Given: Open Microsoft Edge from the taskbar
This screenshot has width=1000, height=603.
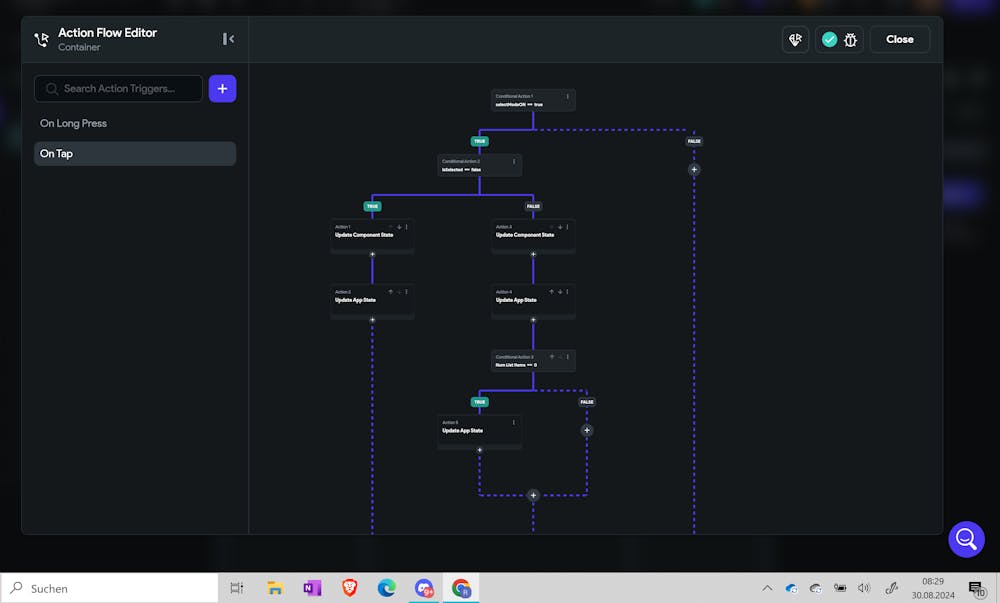Looking at the screenshot, I should pyautogui.click(x=387, y=589).
